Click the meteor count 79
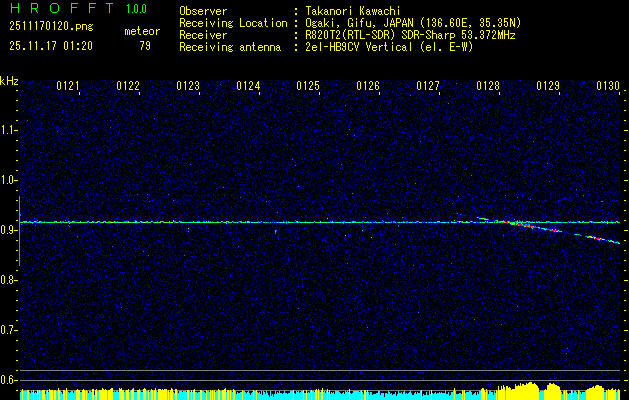The height and width of the screenshot is (400, 629). click(x=145, y=46)
